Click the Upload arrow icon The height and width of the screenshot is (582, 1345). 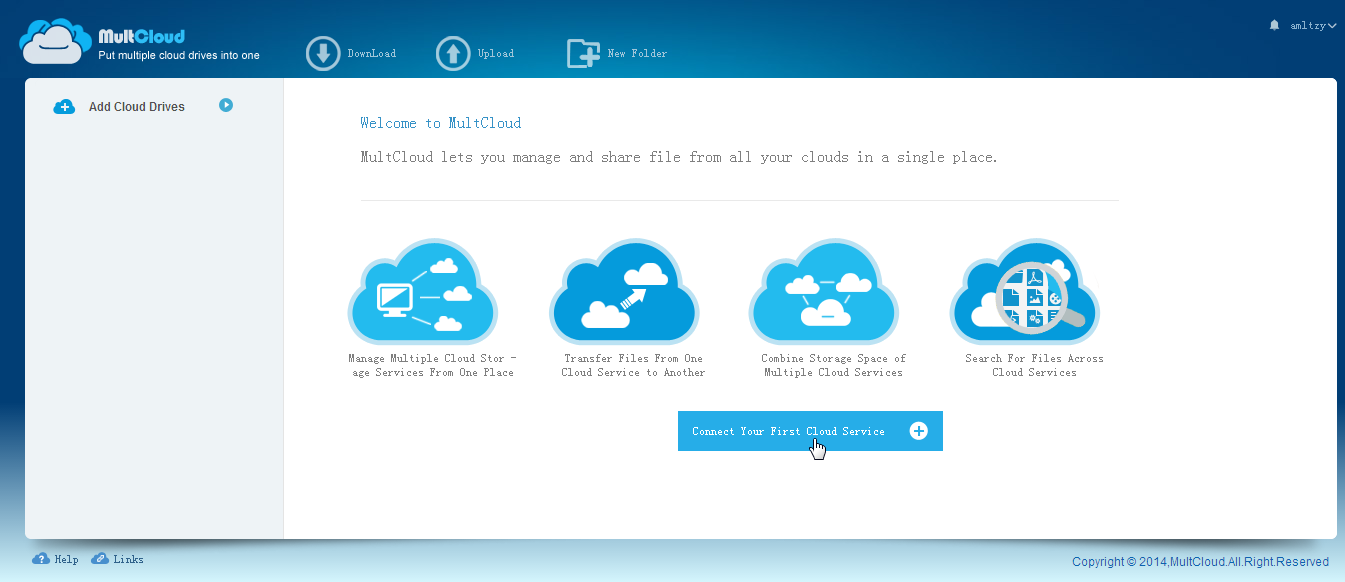(x=453, y=54)
